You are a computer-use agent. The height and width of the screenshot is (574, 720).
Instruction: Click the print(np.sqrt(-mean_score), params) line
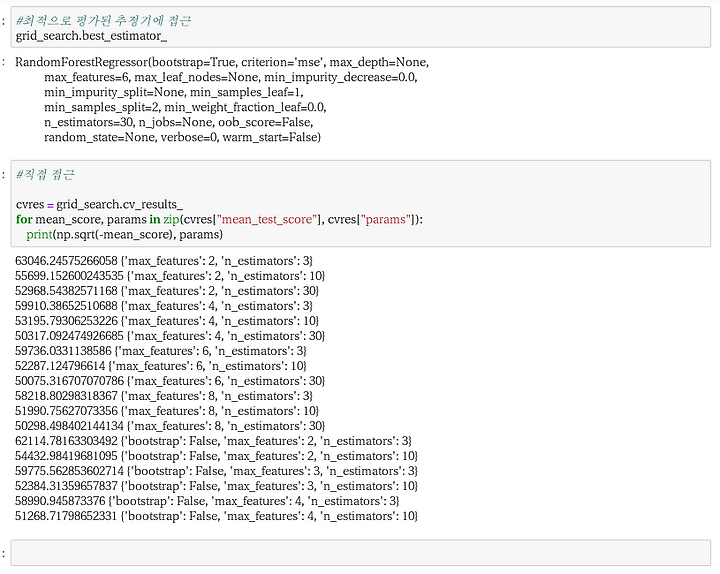coord(124,235)
